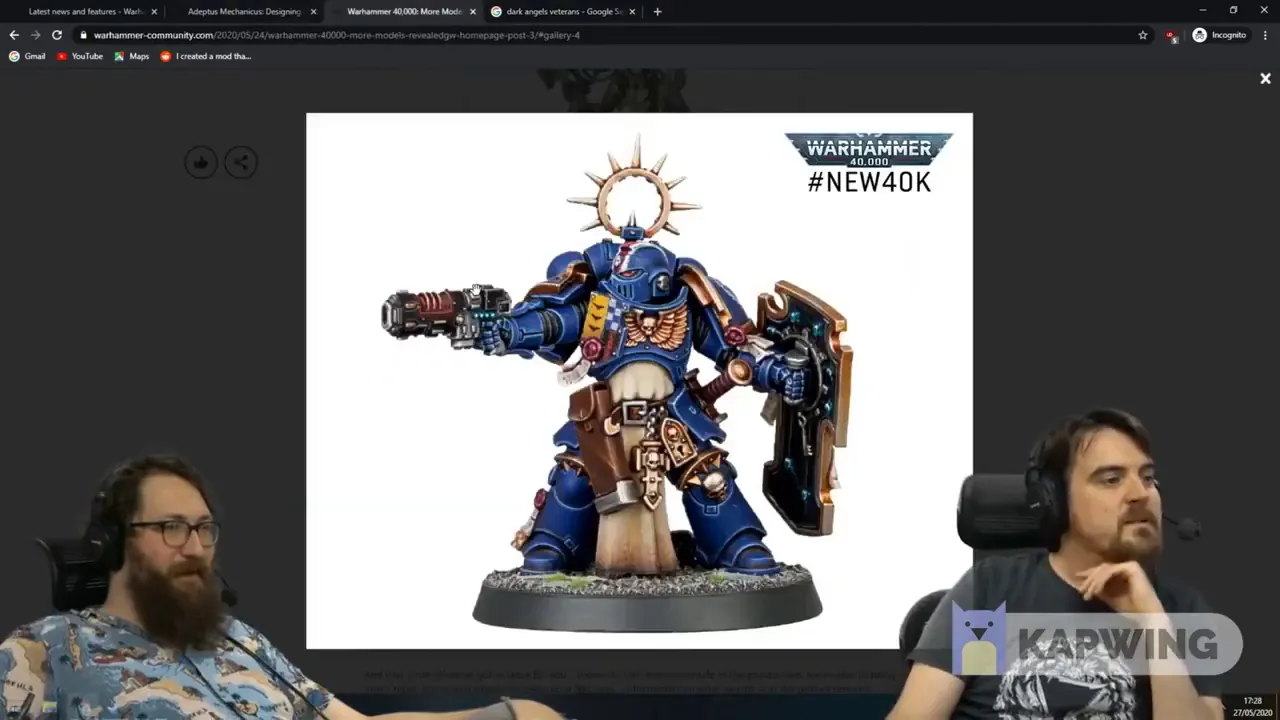1280x720 pixels.
Task: Reload the page with the refresh icon
Action: coord(57,35)
